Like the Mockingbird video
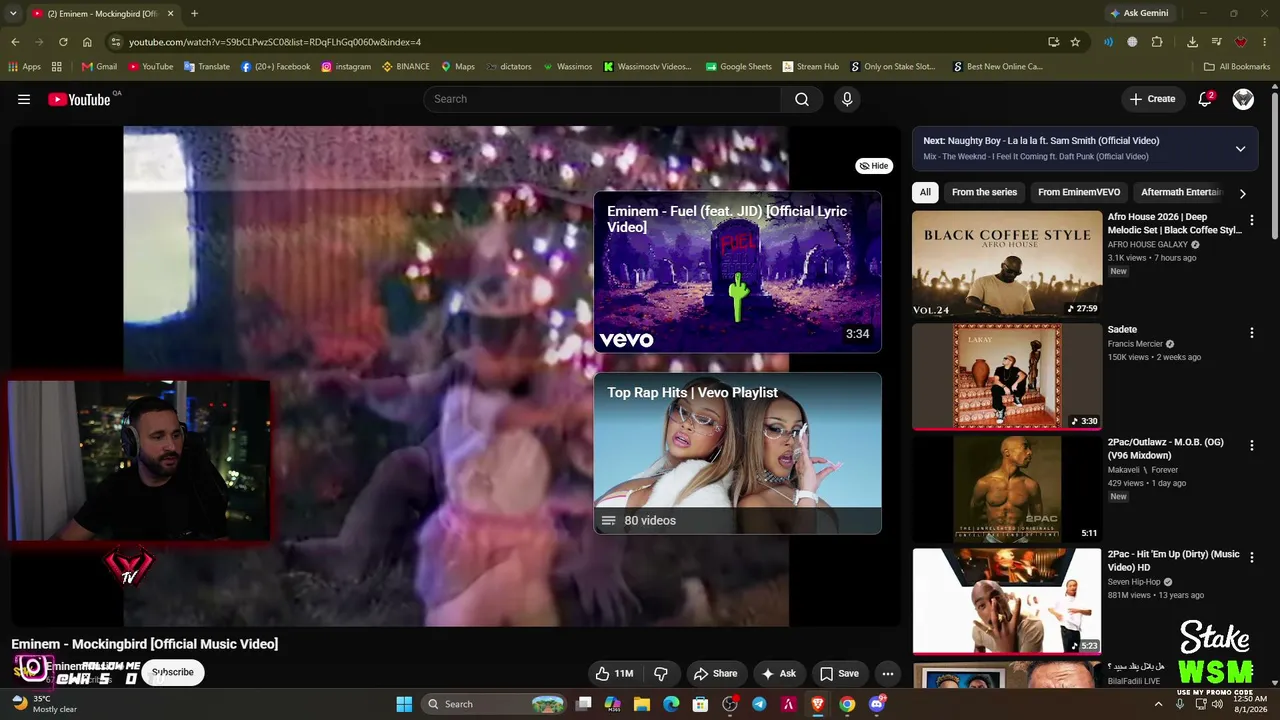Screen dimensions: 1280x720 pos(614,673)
